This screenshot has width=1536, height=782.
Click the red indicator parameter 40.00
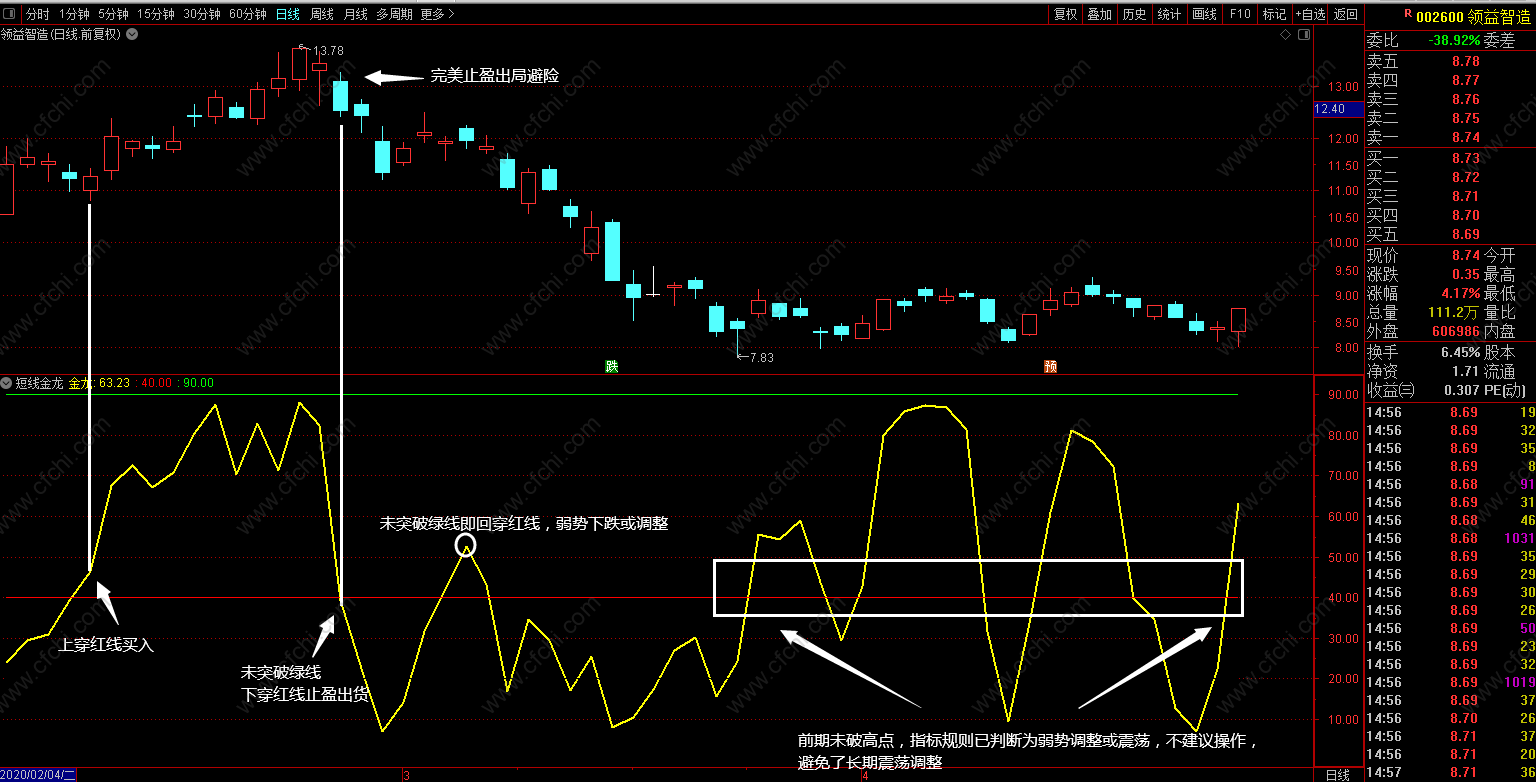(159, 383)
